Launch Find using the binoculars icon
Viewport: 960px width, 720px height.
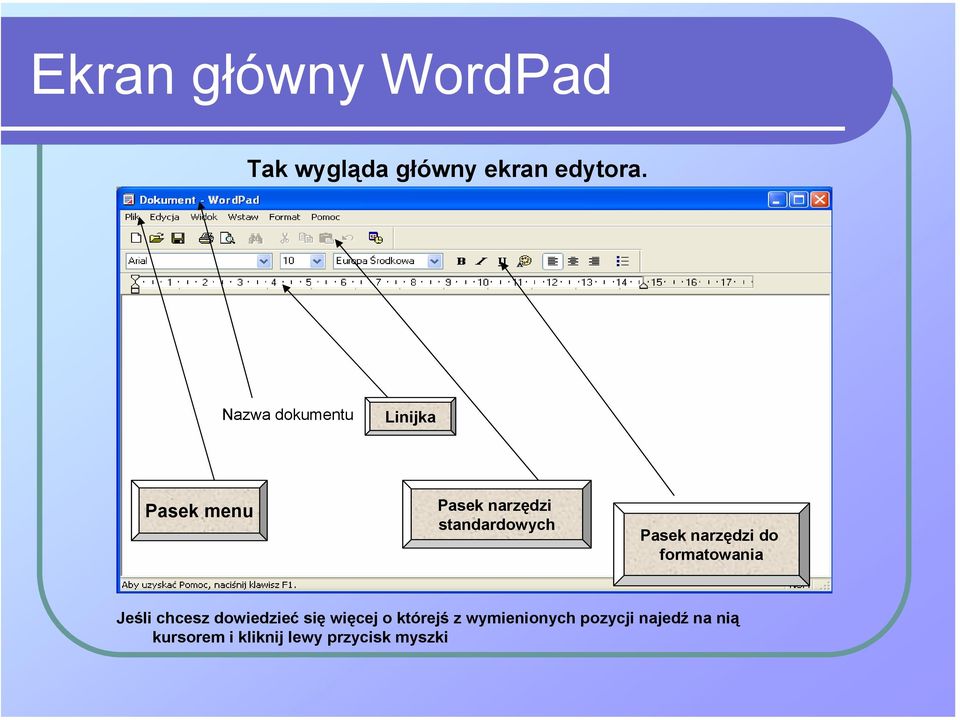[255, 238]
